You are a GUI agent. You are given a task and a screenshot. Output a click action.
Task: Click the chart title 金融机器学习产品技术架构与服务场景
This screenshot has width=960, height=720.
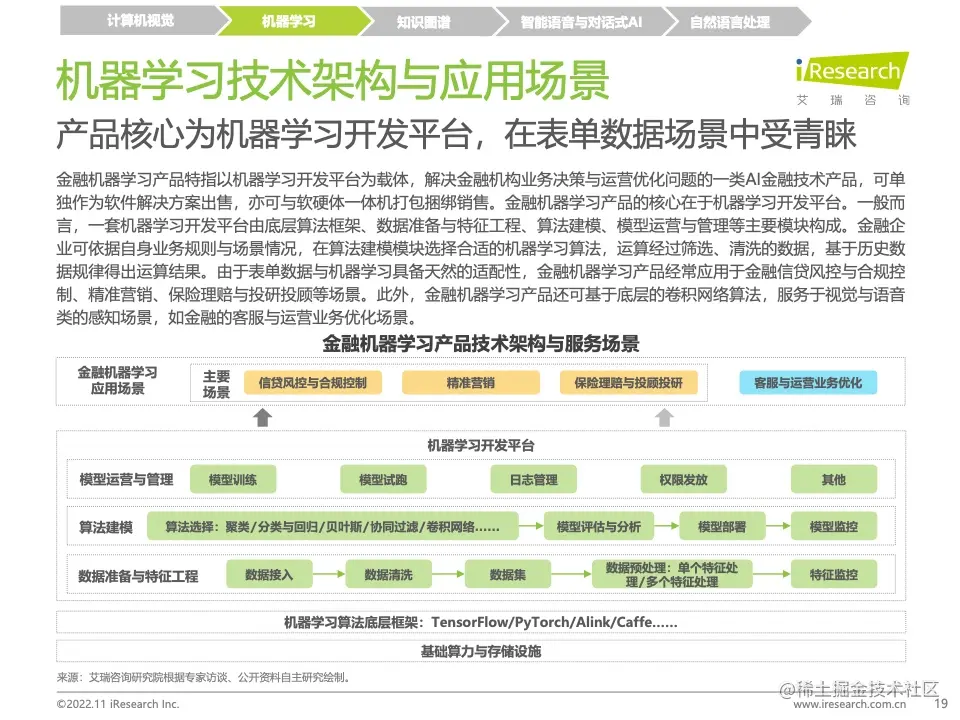click(x=481, y=343)
